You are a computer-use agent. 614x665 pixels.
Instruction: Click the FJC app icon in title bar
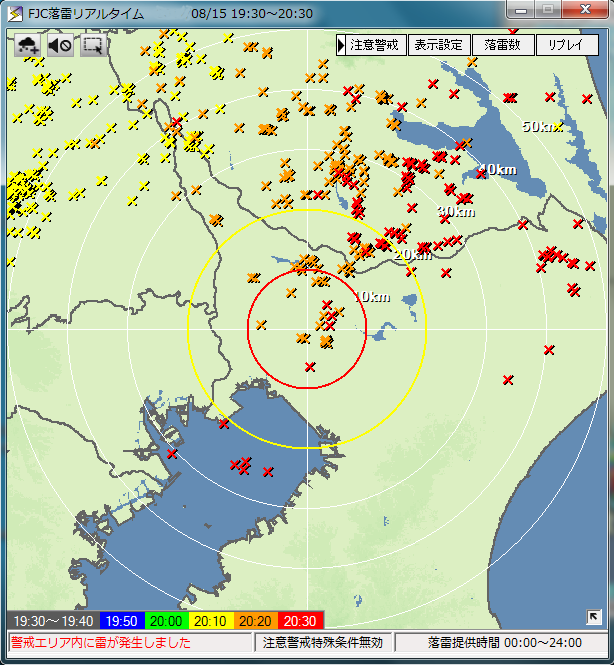(15, 14)
